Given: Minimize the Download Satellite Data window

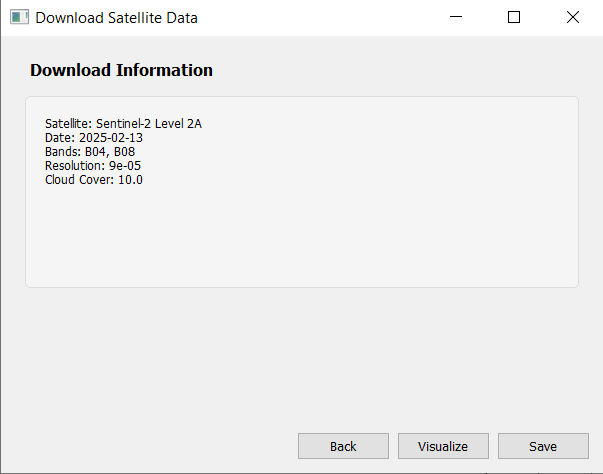Looking at the screenshot, I should [x=456, y=17].
